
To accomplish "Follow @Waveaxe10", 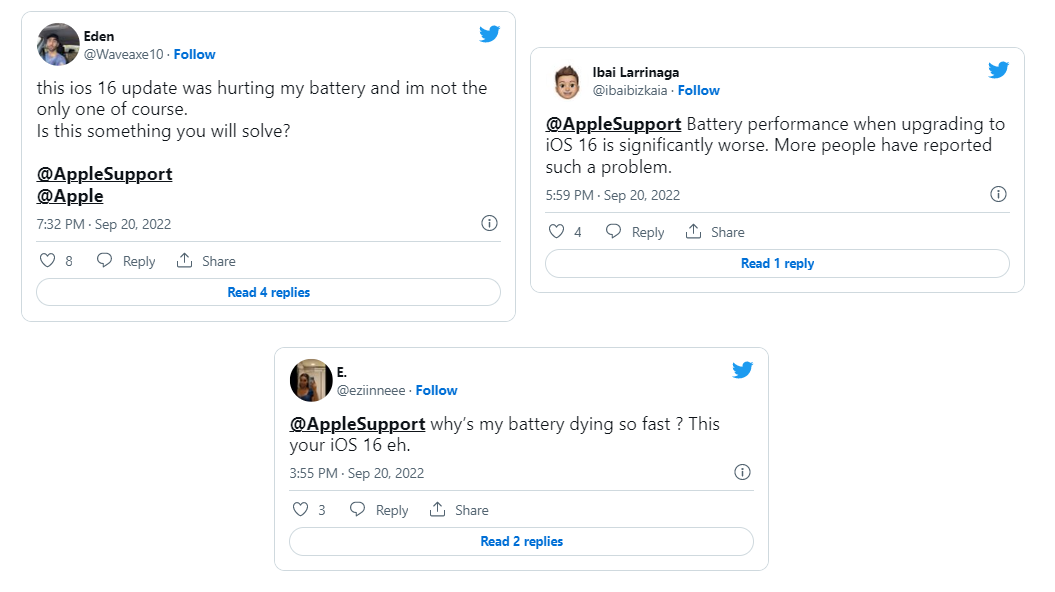I will pos(194,54).
